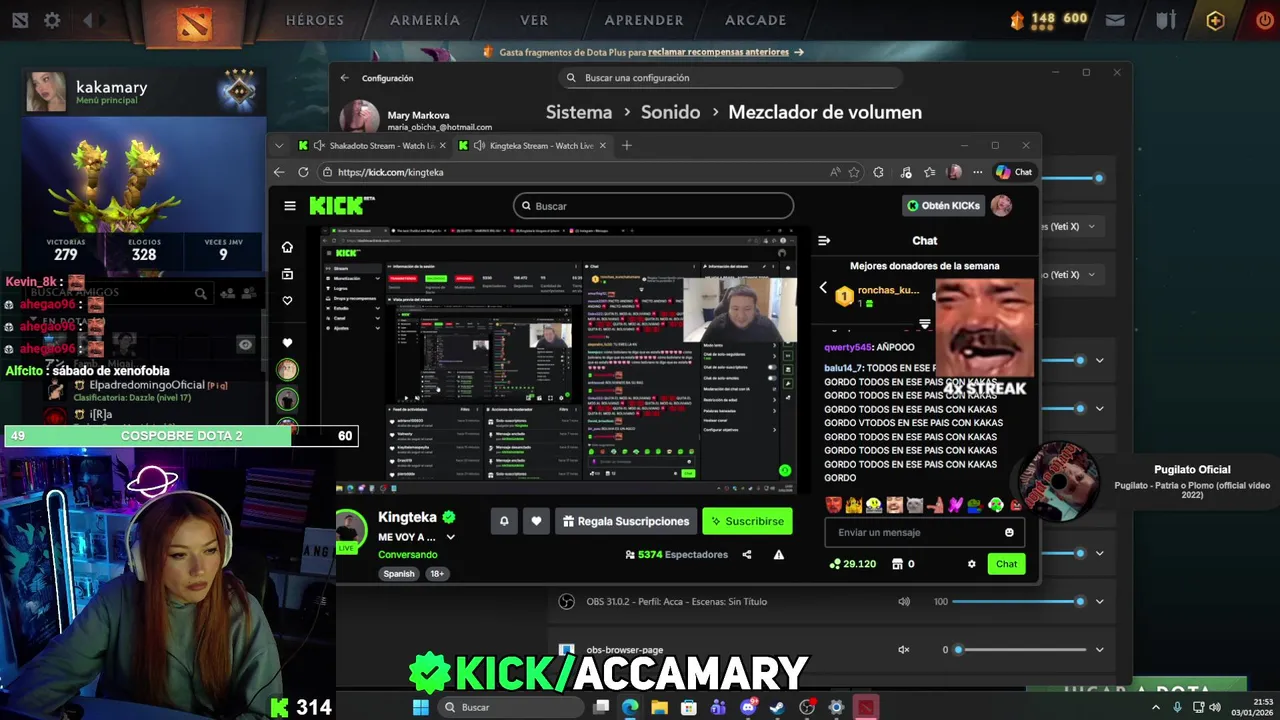Open the APRENDER menu in Dota 2

[644, 20]
